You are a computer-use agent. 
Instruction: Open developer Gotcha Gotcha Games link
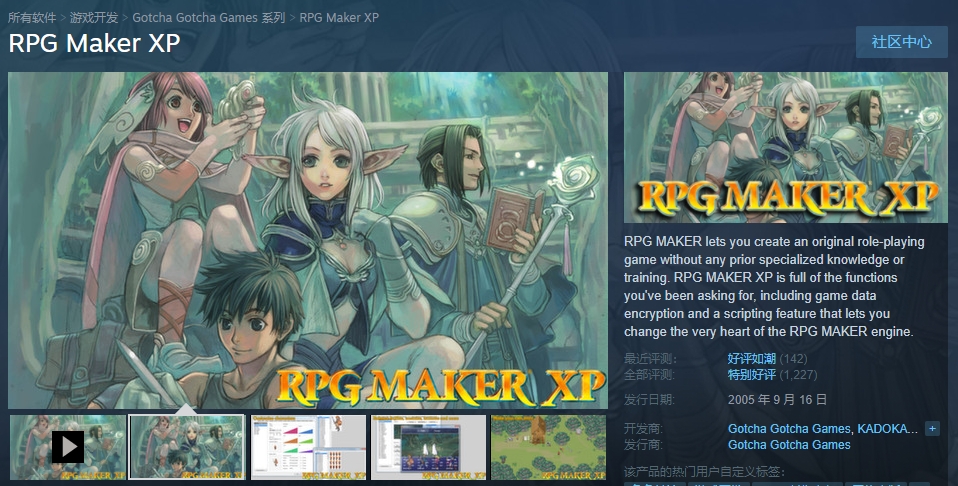789,429
